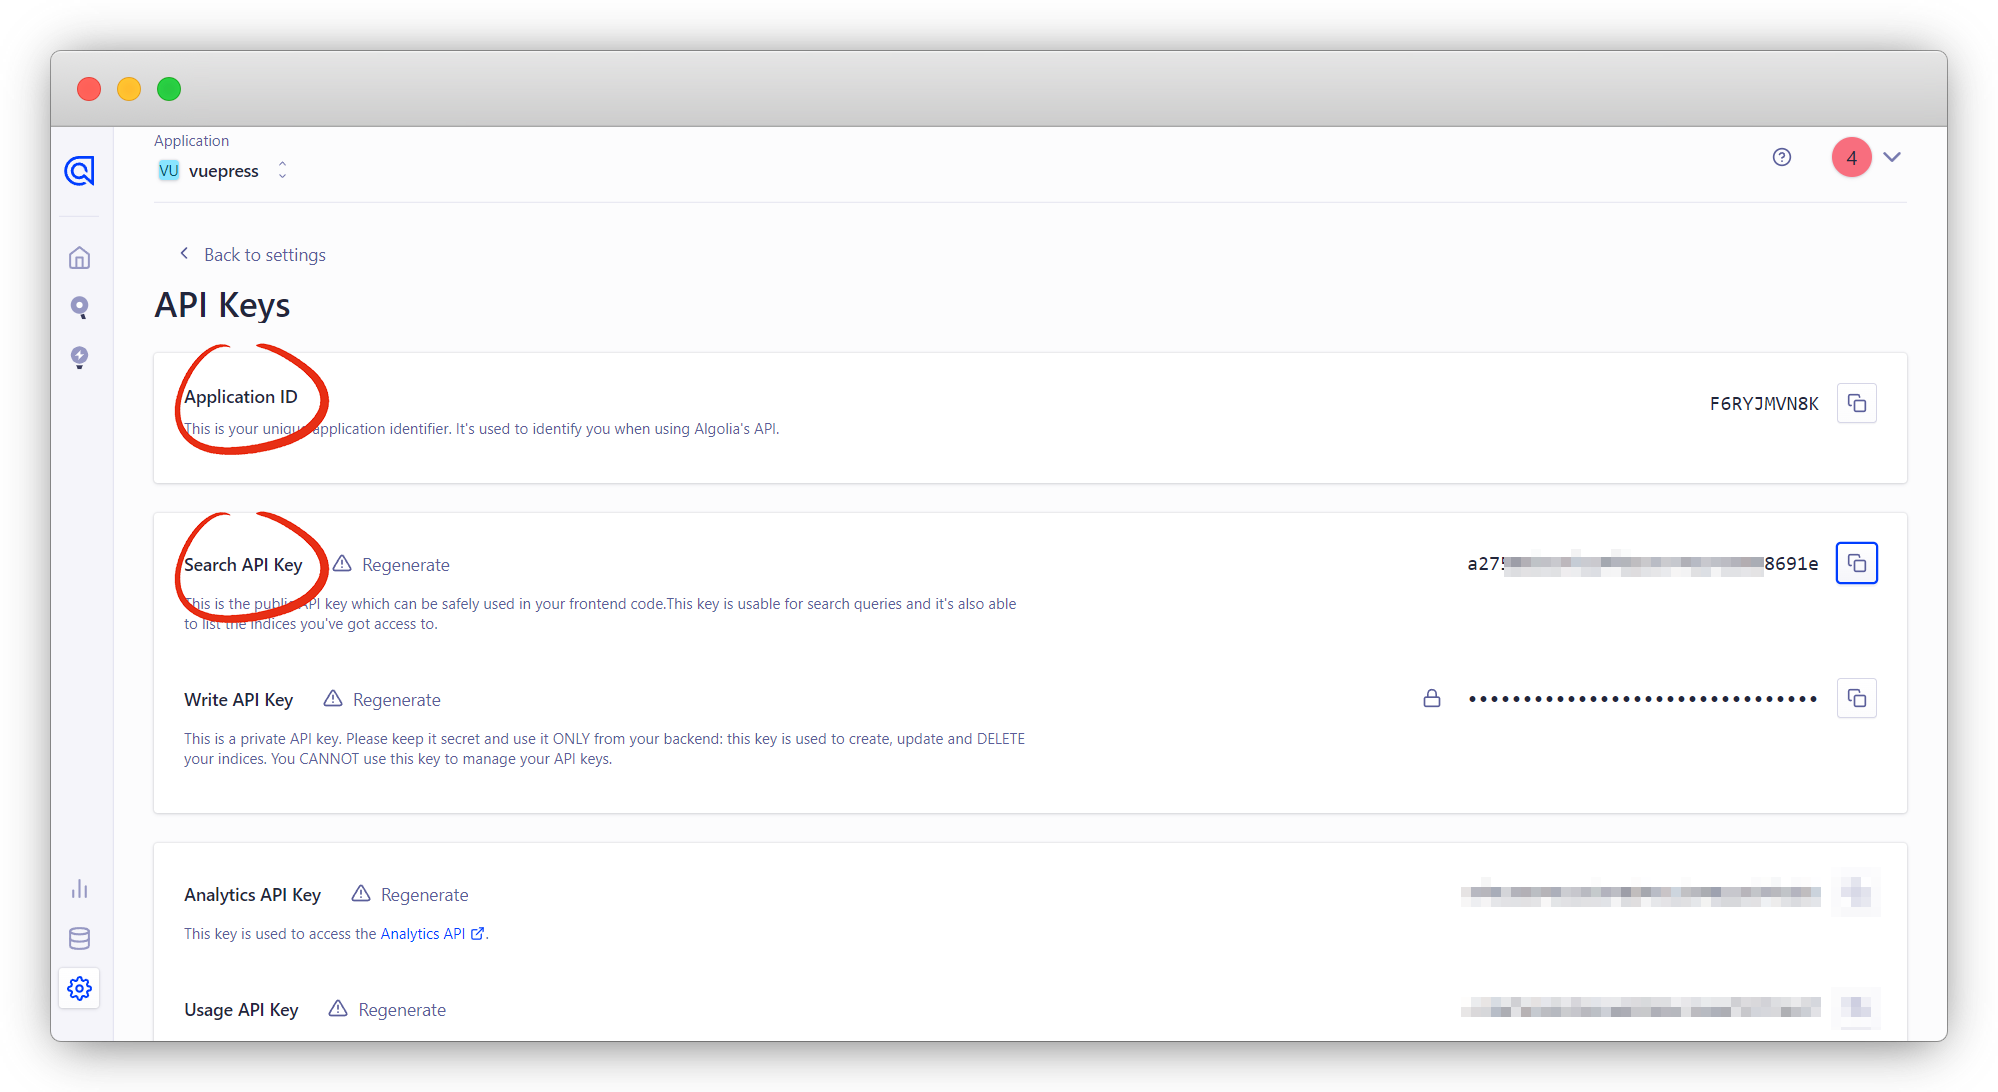Regenerate the Search API Key
Screen dimensions: 1998x1092
coord(404,564)
